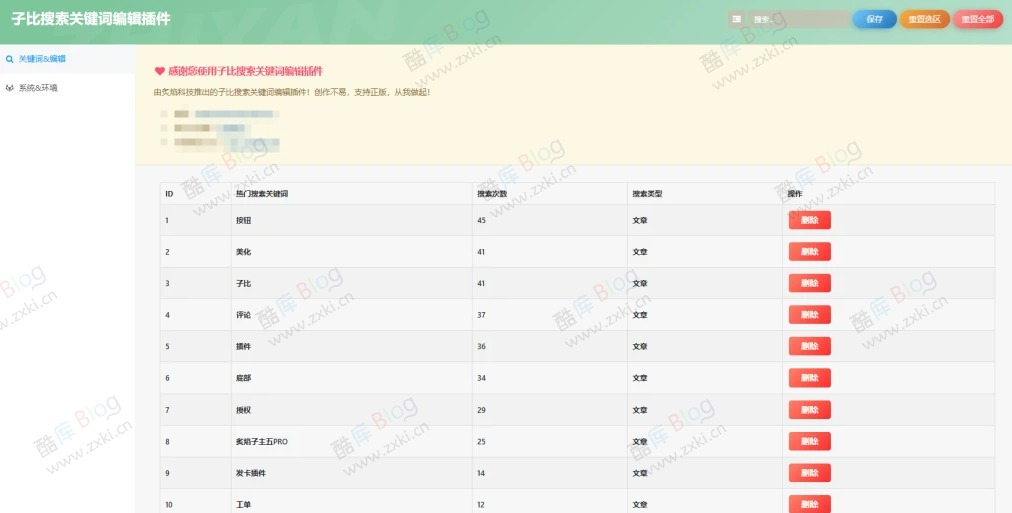The width and height of the screenshot is (1012, 513).
Task: Focus the 搜索 input field in header
Action: [x=798, y=19]
